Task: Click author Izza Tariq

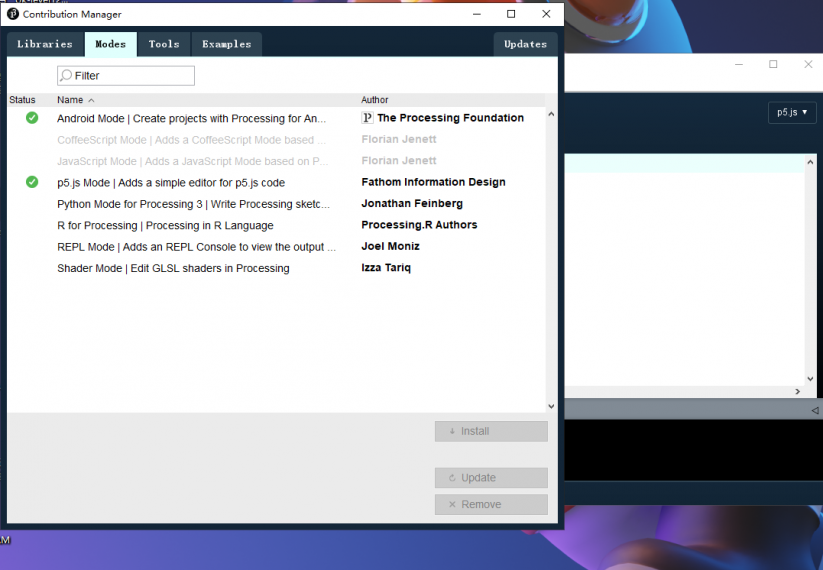Action: [x=386, y=268]
